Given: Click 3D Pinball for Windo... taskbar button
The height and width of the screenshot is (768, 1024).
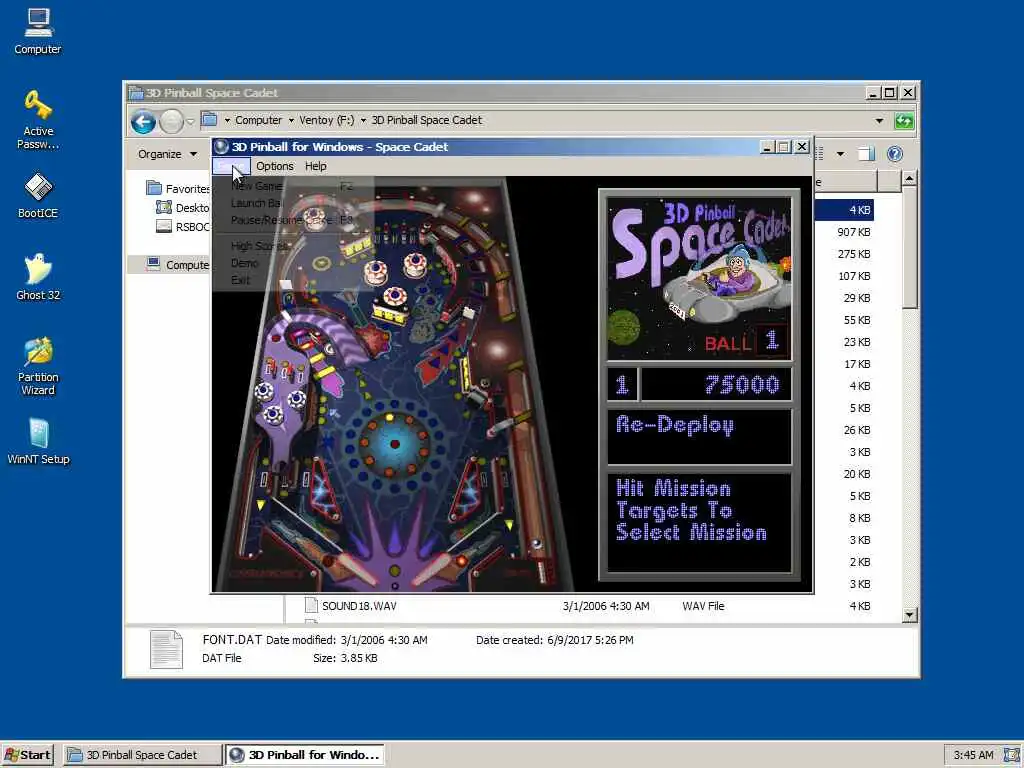Looking at the screenshot, I should tap(305, 755).
